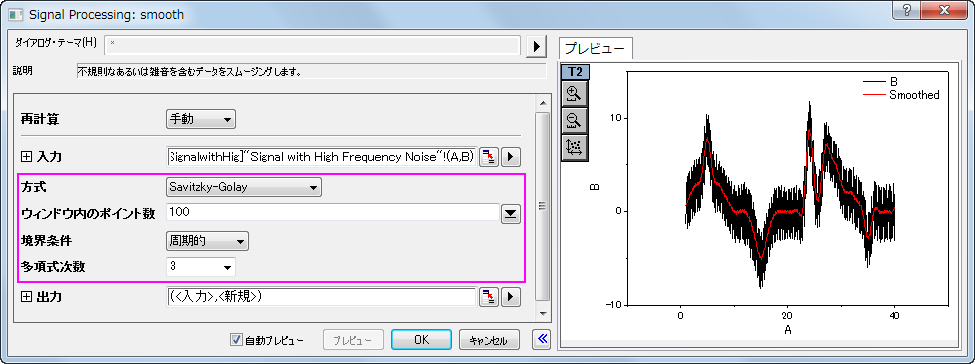This screenshot has height=364, width=975.
Task: Expand the 出力 tree node
Action: (x=26, y=297)
